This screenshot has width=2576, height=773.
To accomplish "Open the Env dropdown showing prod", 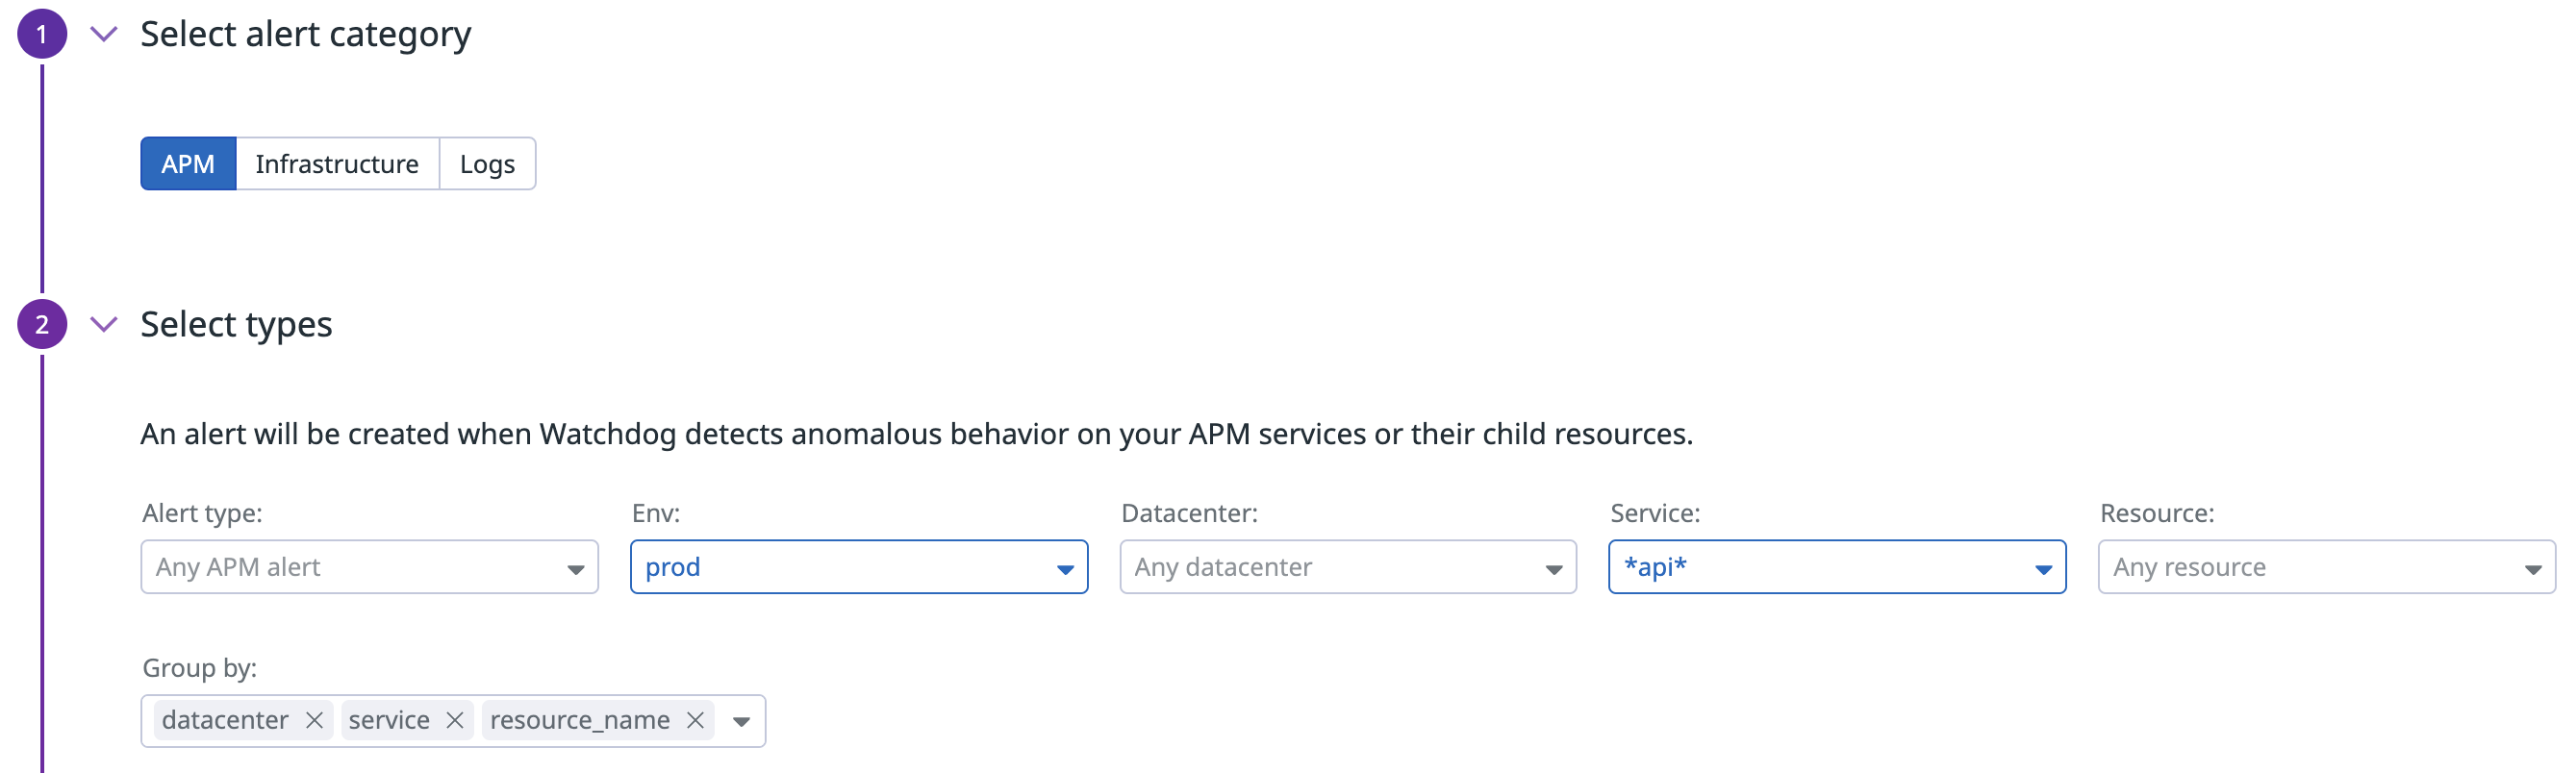I will [858, 567].
